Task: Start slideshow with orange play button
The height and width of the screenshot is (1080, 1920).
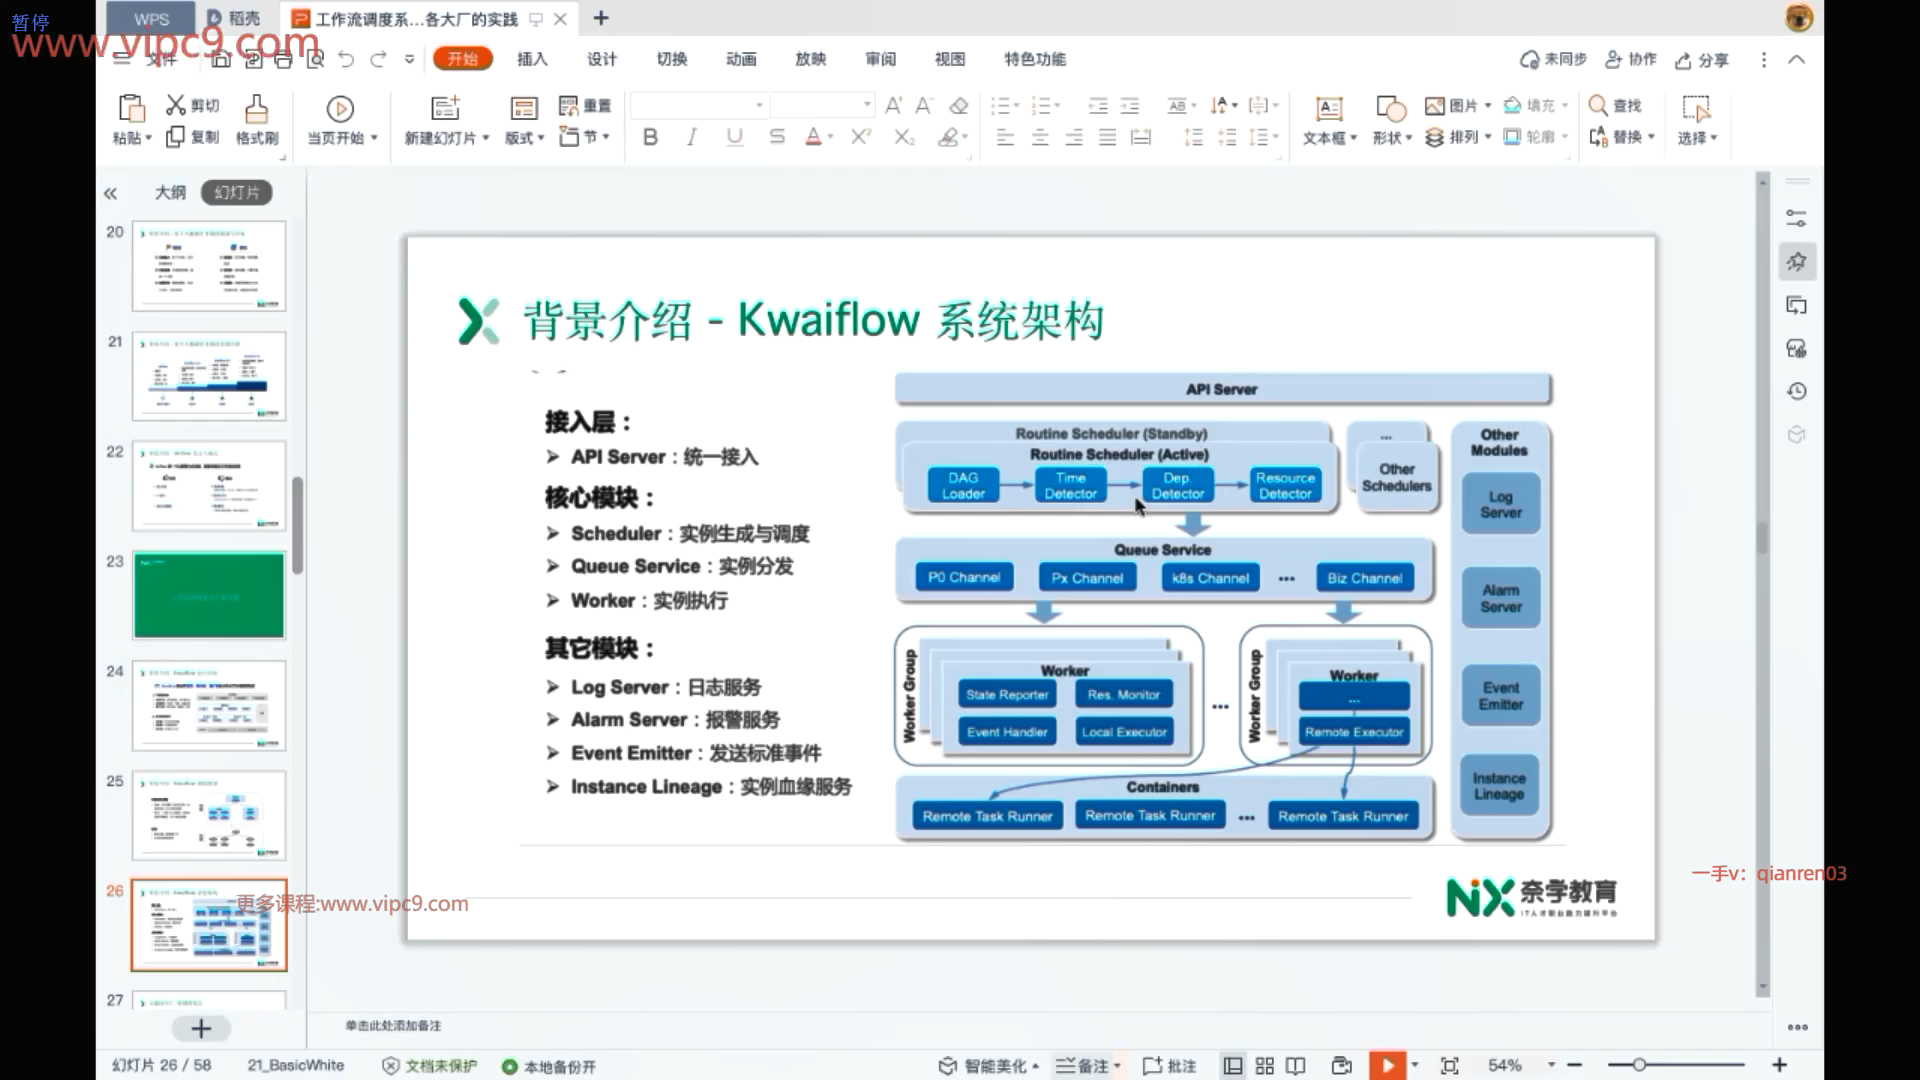Action: click(x=1387, y=1066)
